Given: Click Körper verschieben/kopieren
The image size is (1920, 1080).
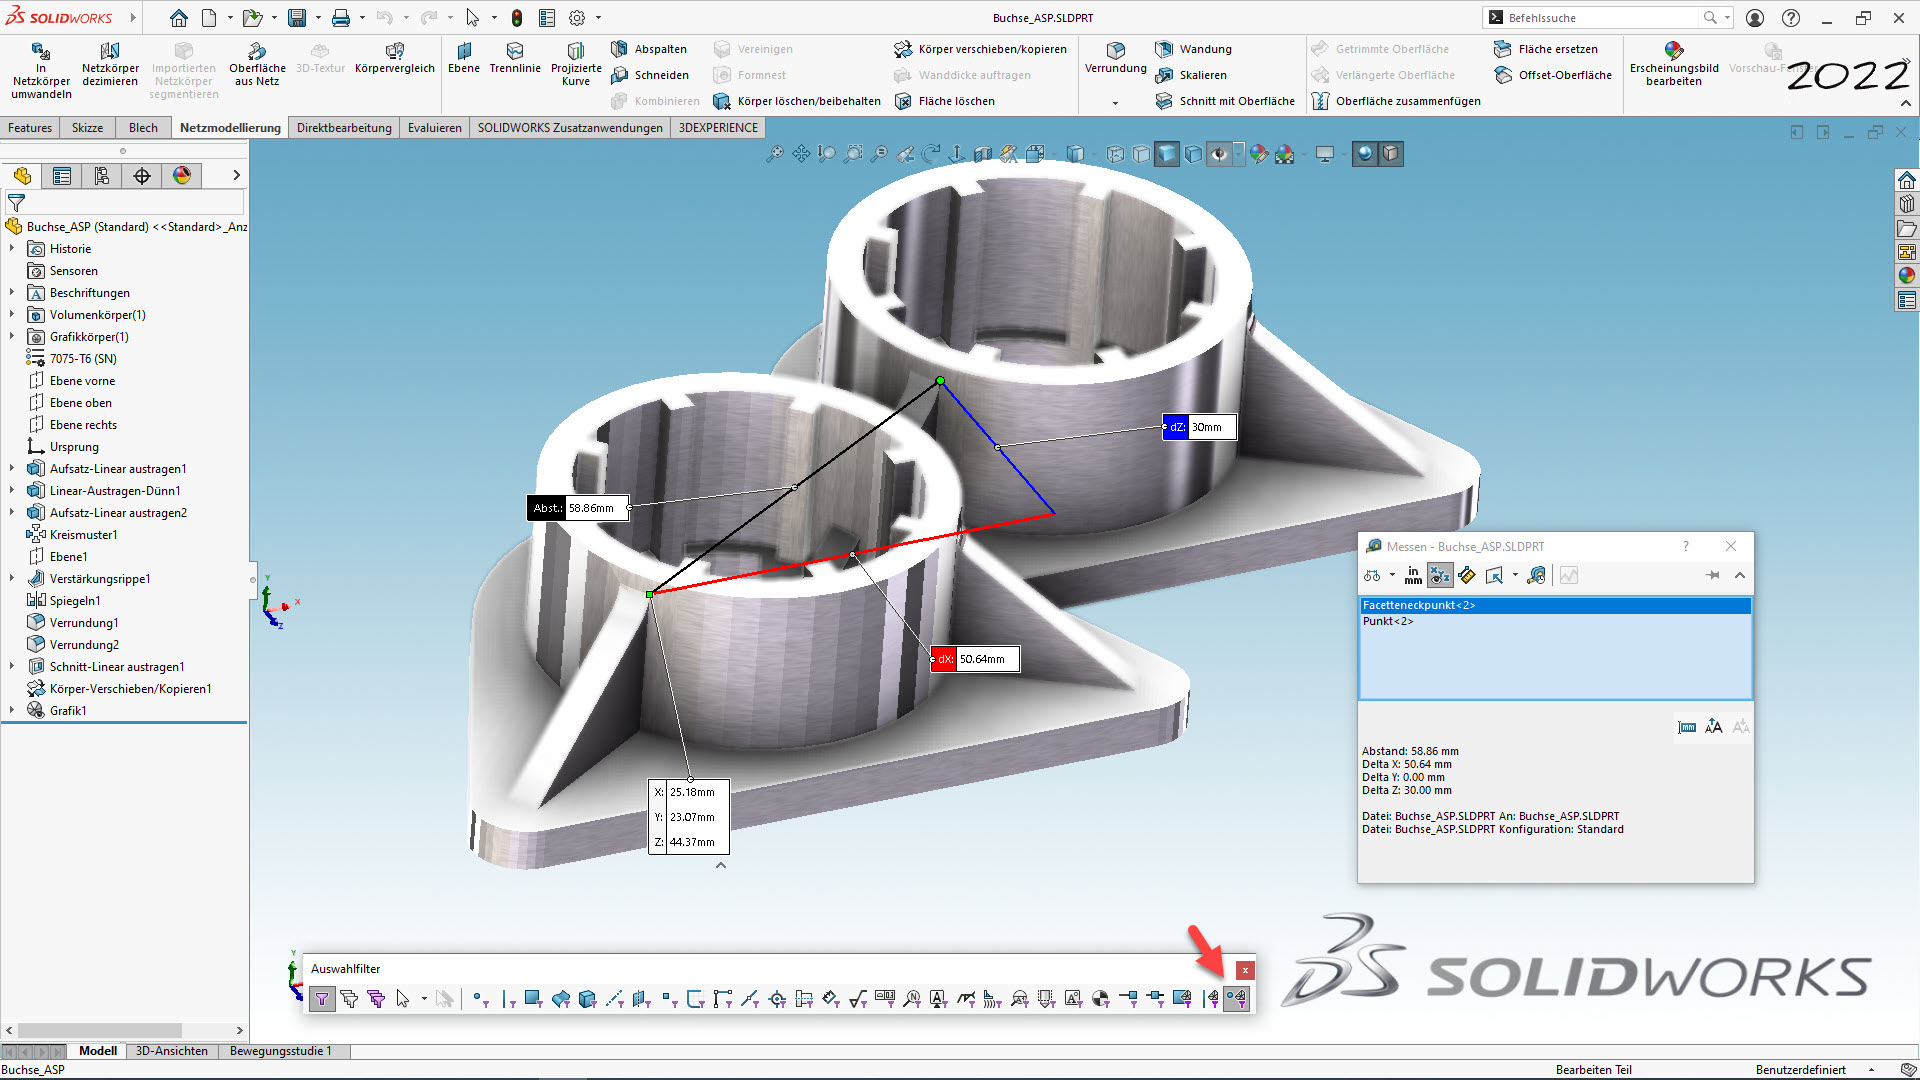Looking at the screenshot, I should 980,49.
